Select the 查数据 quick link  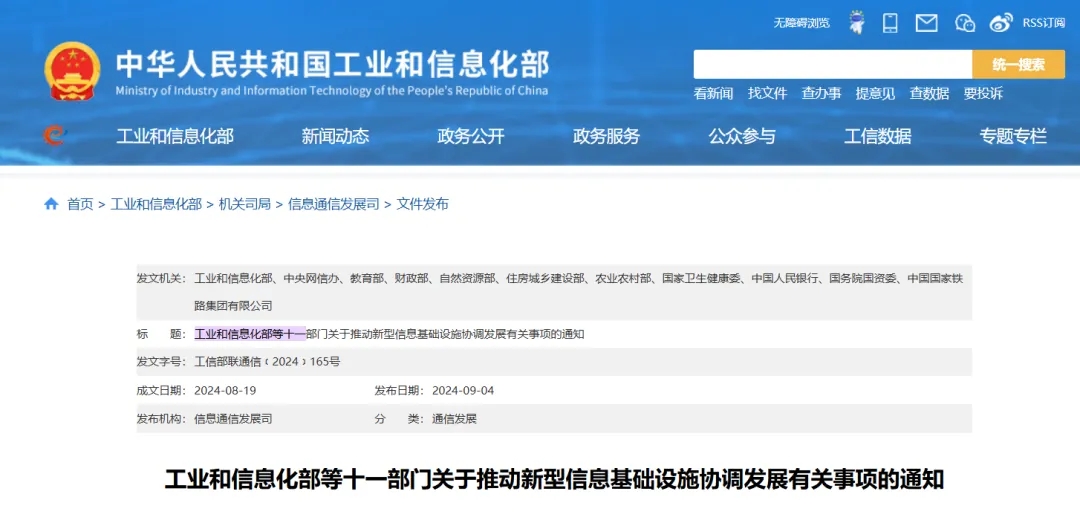(x=929, y=94)
